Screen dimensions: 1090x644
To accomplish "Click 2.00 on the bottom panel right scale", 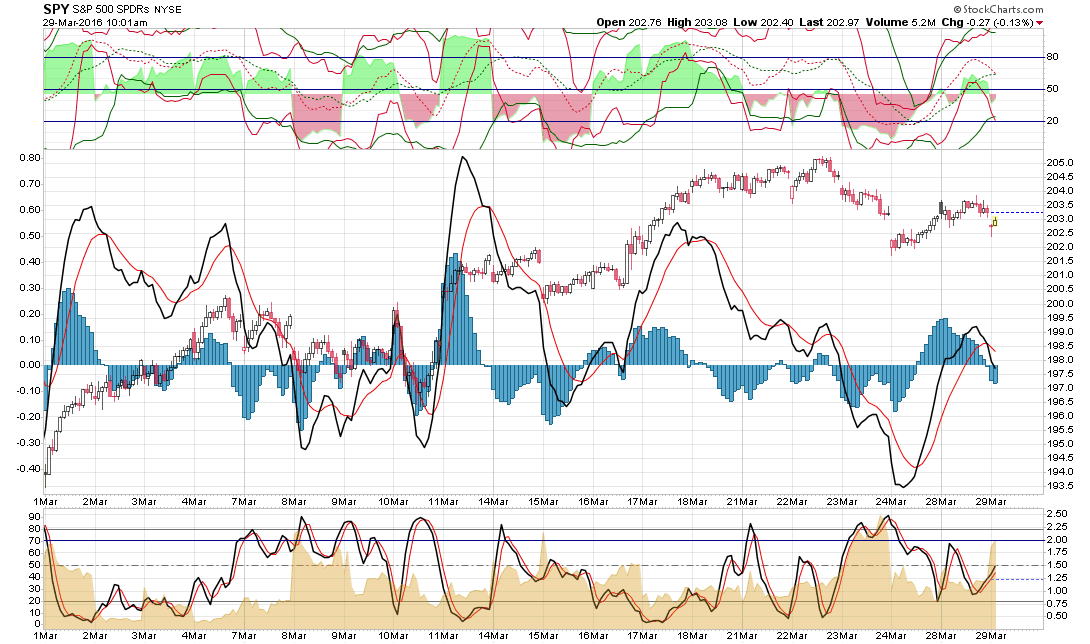I will (1057, 540).
